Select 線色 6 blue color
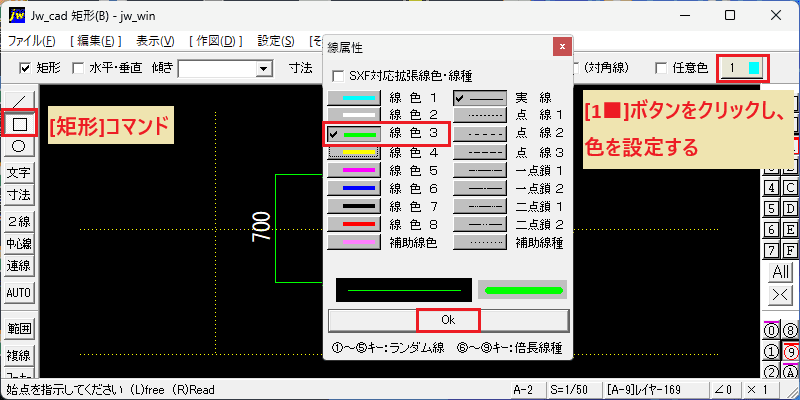This screenshot has width=800, height=400. [x=354, y=188]
